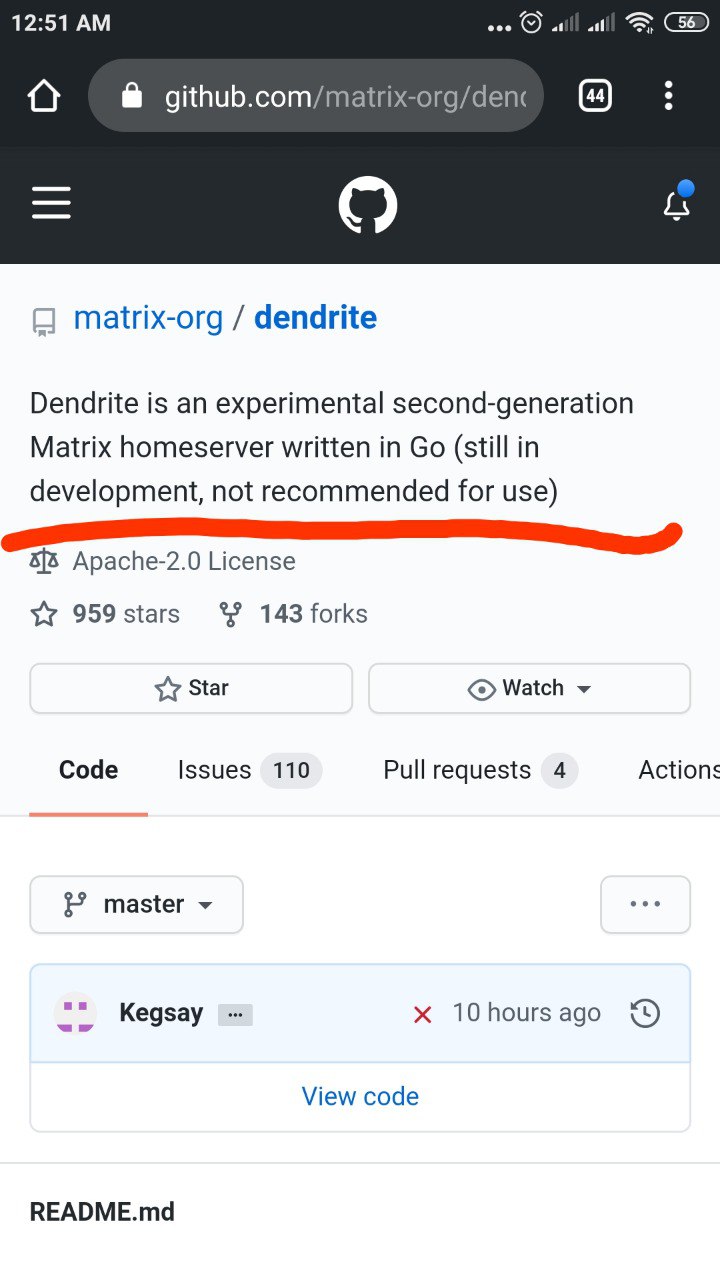Switch to the Issues tab
Viewport: 720px width, 1280px height.
(249, 770)
